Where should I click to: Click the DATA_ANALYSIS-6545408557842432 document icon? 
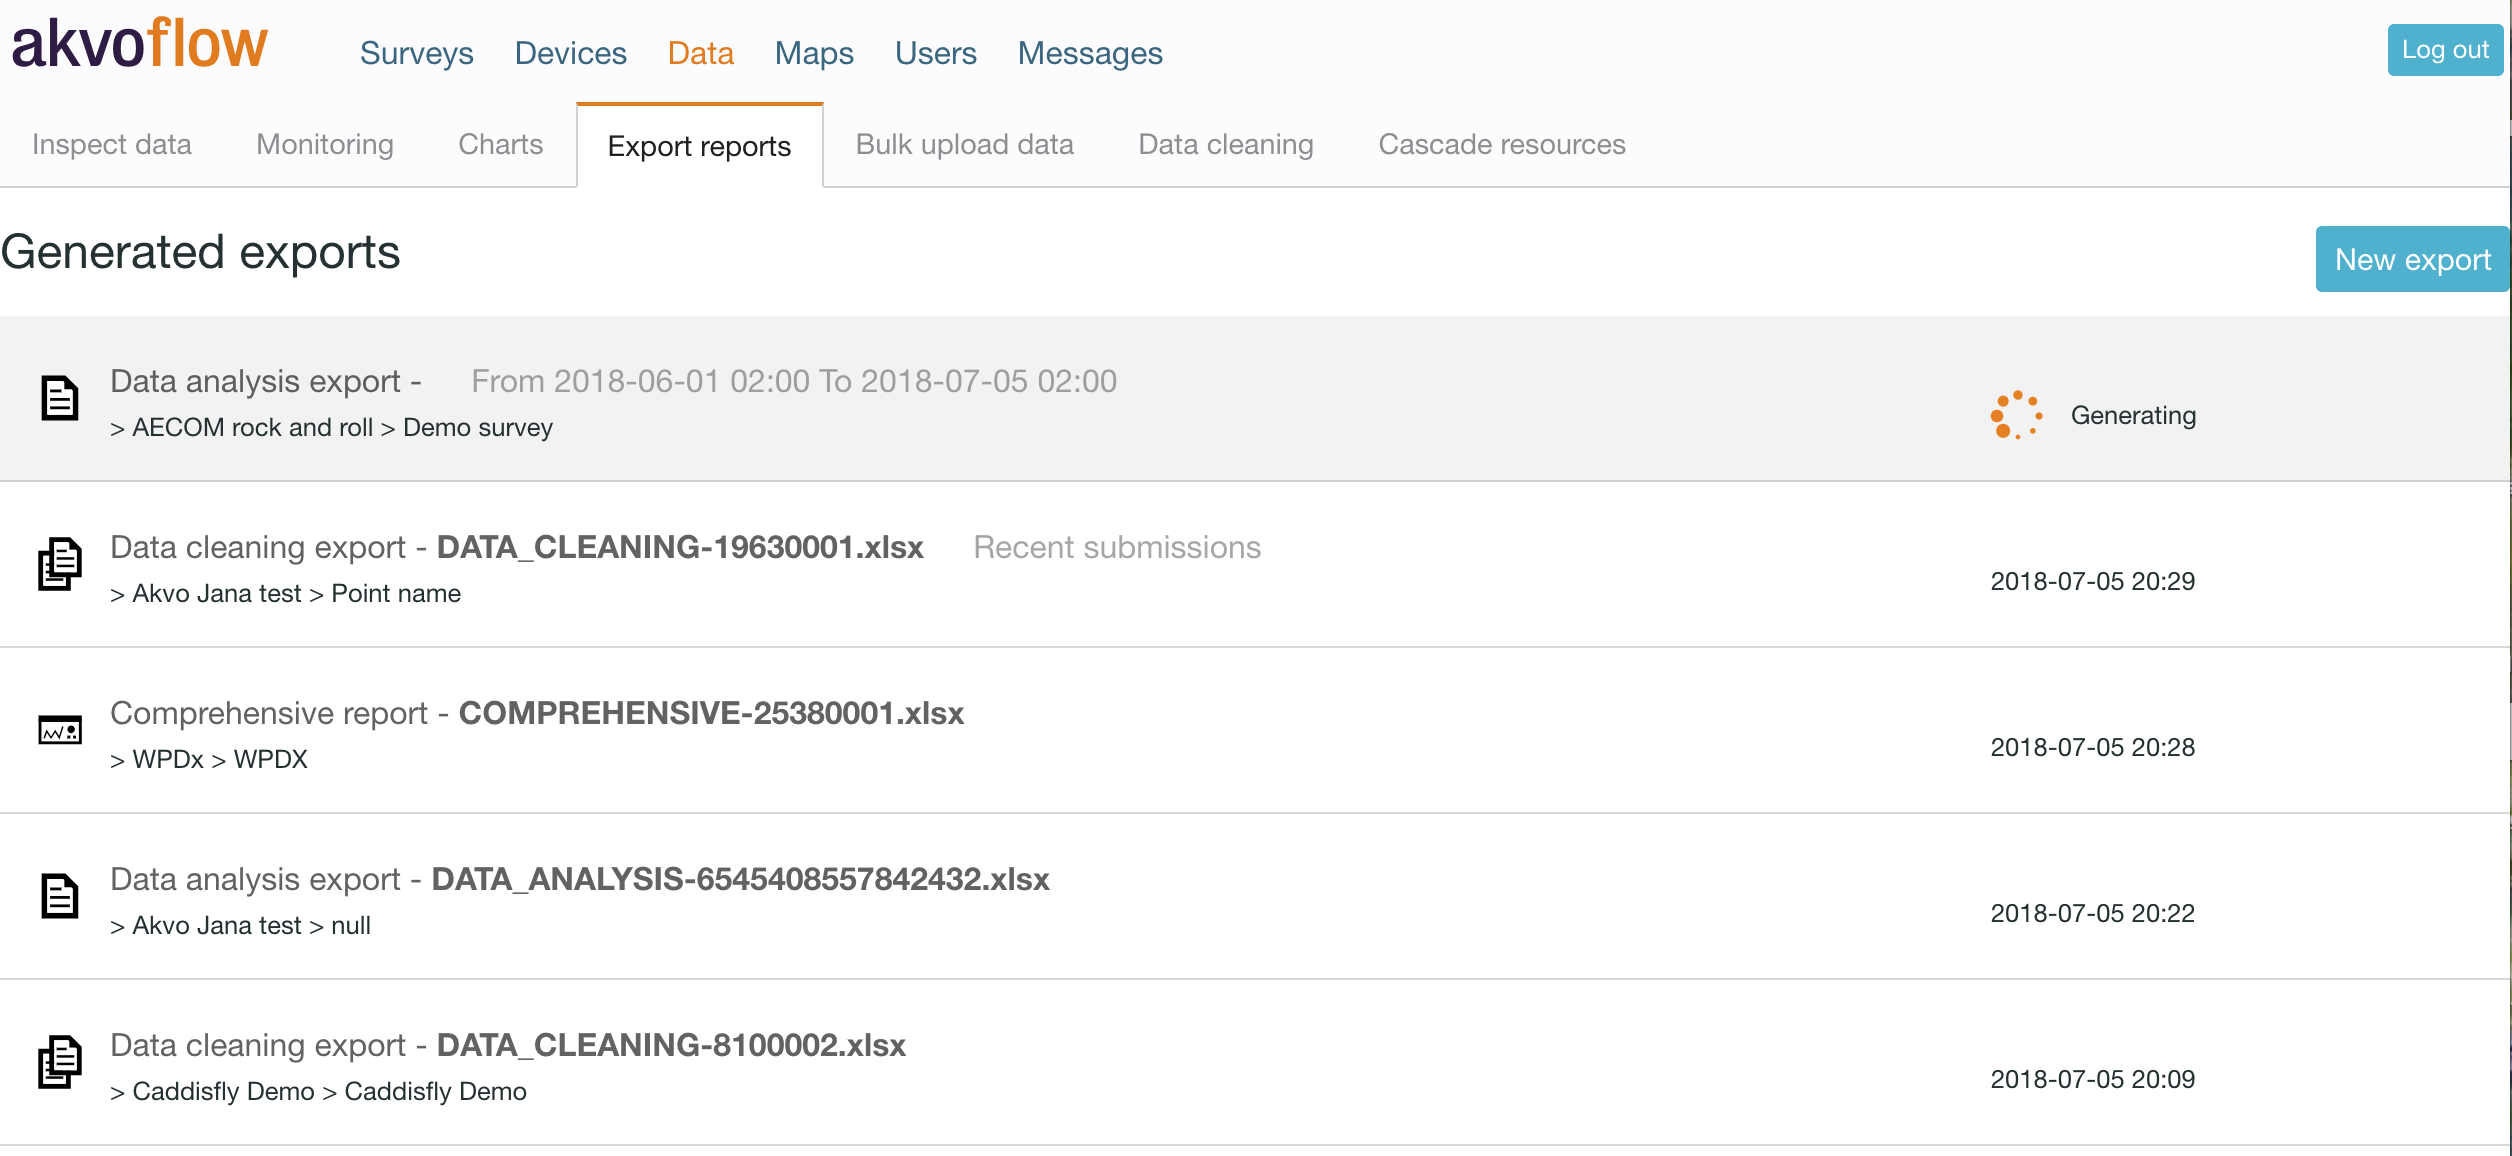click(x=59, y=896)
